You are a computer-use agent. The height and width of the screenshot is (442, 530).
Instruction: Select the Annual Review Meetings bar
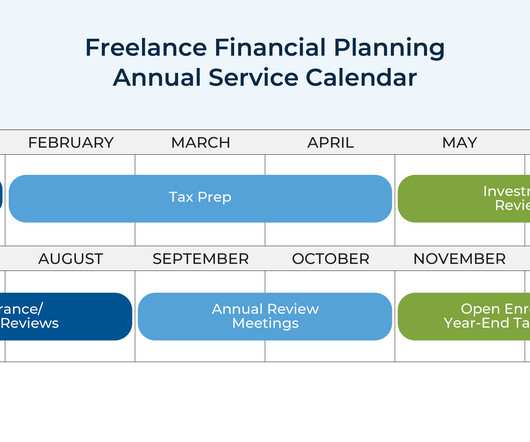[x=265, y=316]
